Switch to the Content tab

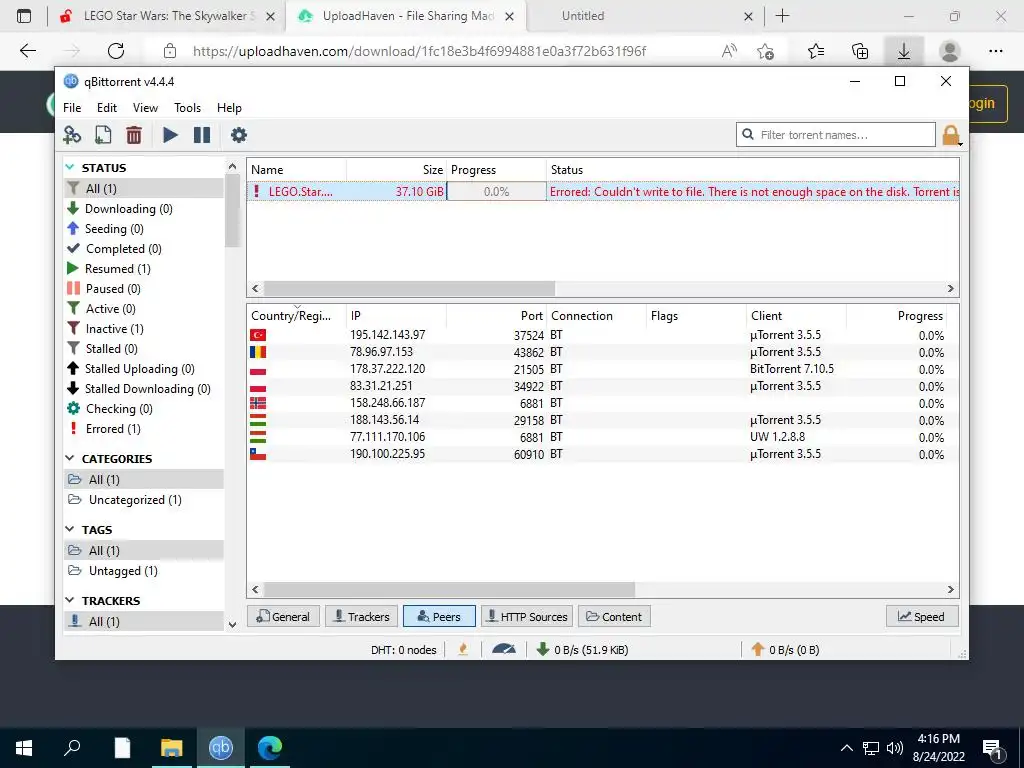pos(614,616)
